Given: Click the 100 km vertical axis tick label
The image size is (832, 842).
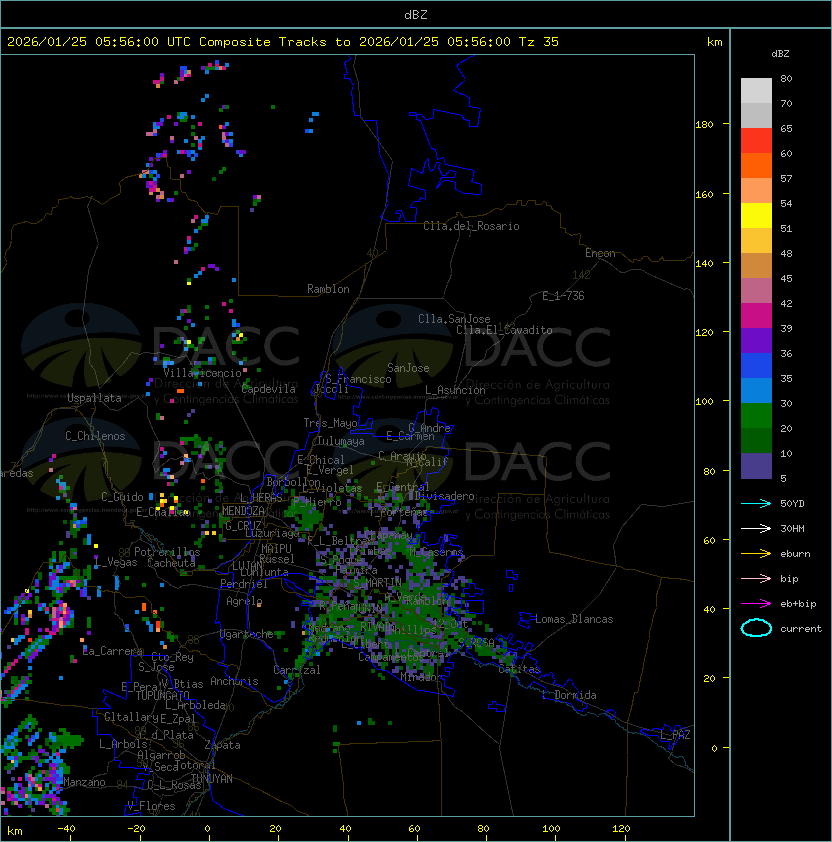Looking at the screenshot, I should point(704,402).
